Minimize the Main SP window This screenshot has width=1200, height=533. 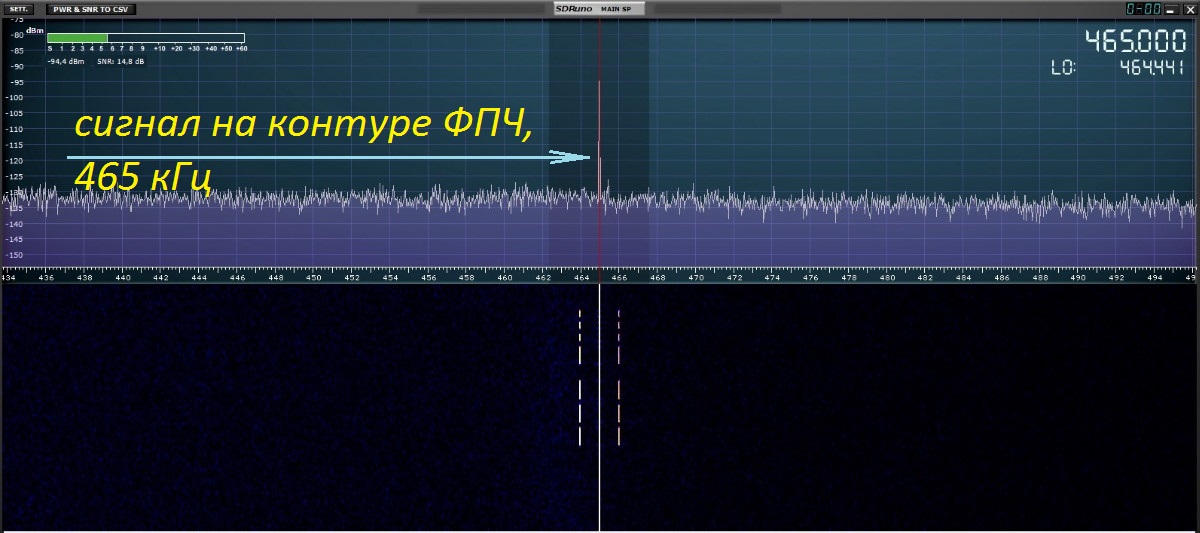tap(1169, 9)
